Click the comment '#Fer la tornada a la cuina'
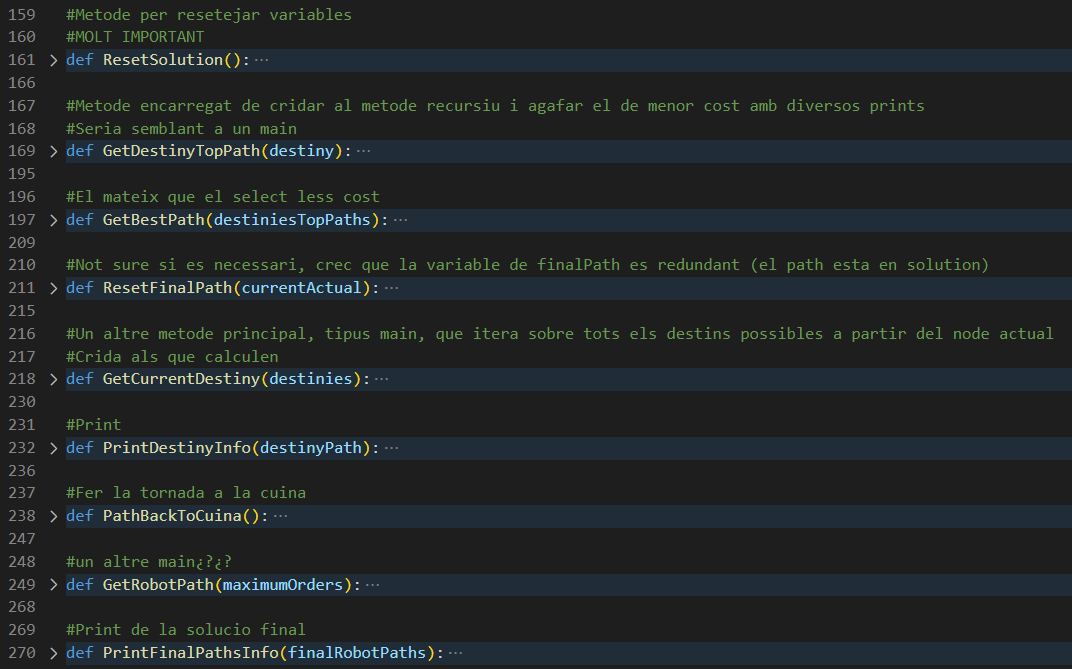The image size is (1072, 669). coord(186,493)
